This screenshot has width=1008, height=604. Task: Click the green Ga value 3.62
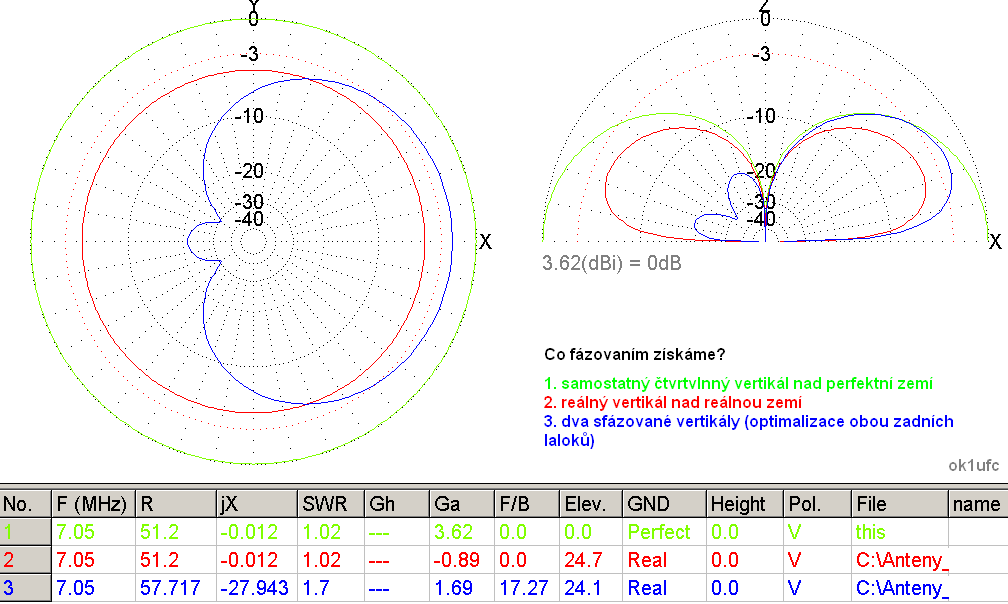(x=455, y=532)
